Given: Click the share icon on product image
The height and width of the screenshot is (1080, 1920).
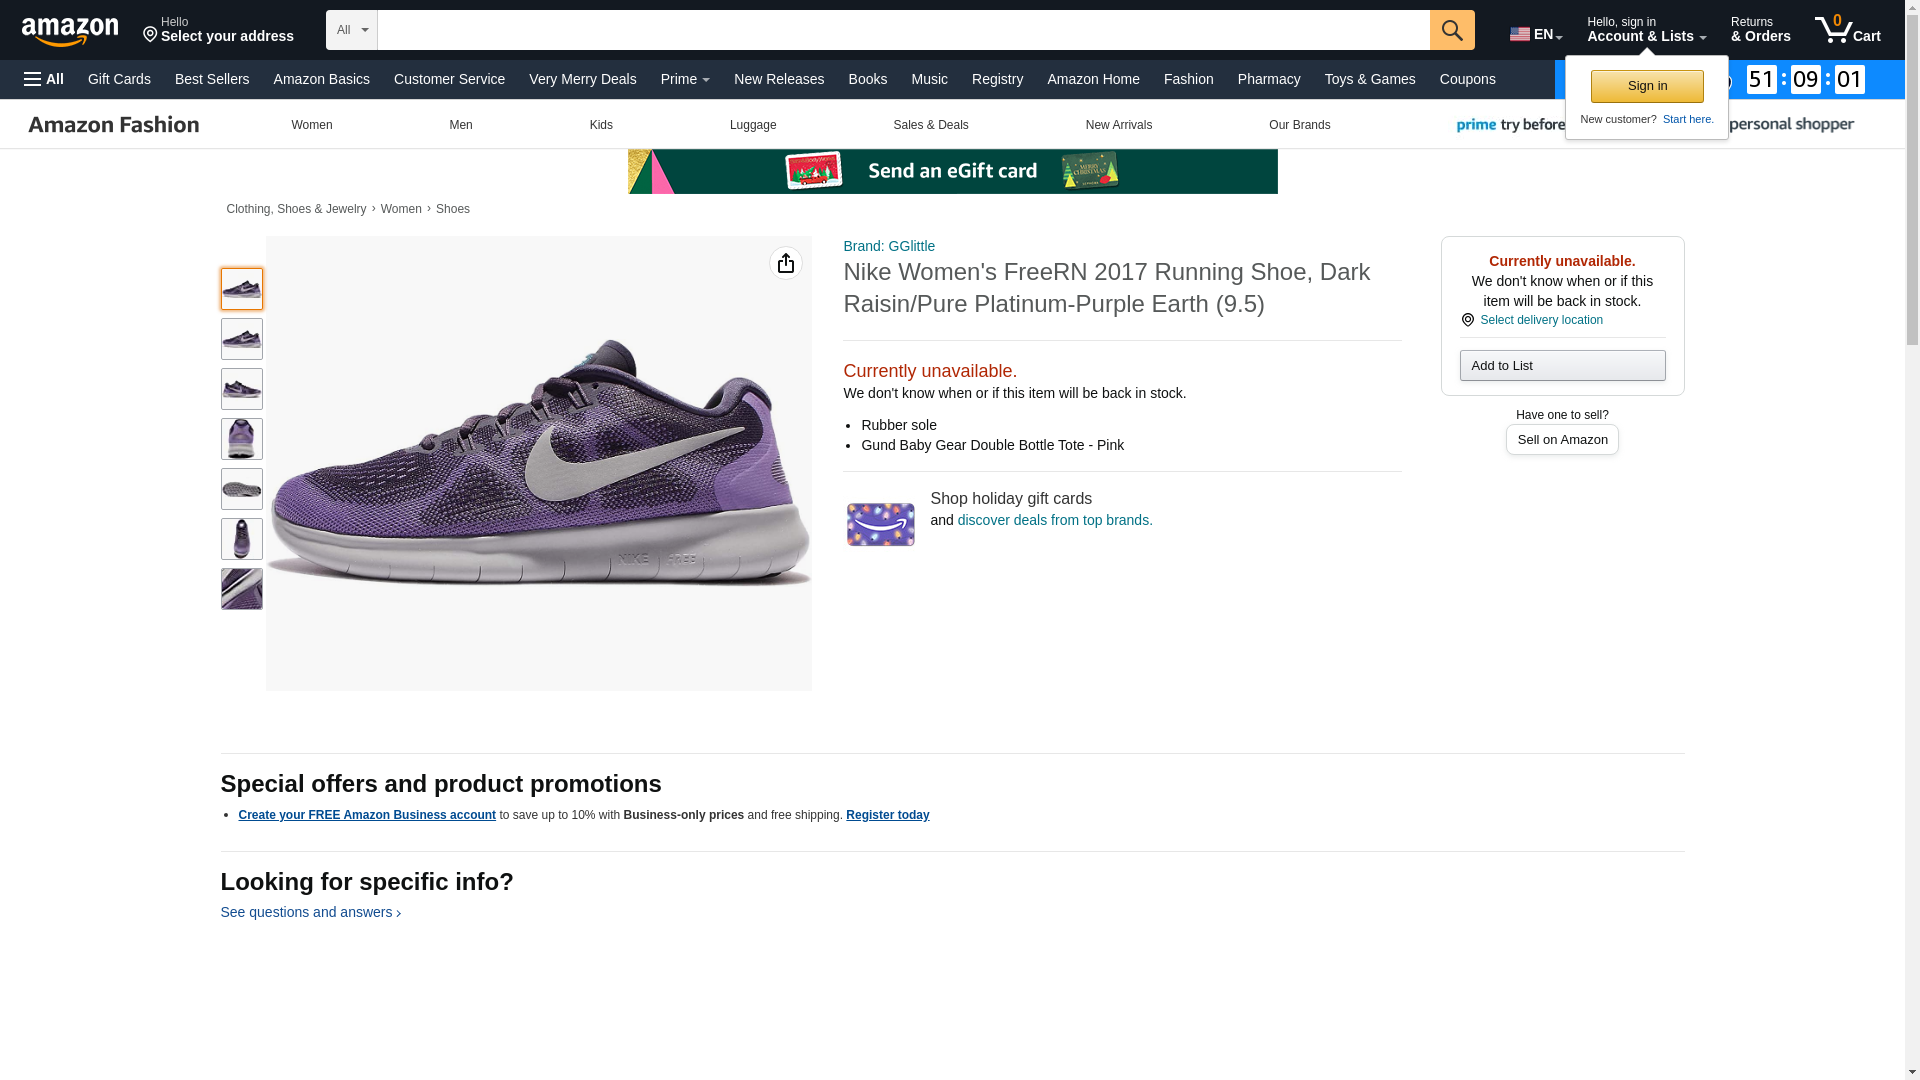Looking at the screenshot, I should coord(785,263).
